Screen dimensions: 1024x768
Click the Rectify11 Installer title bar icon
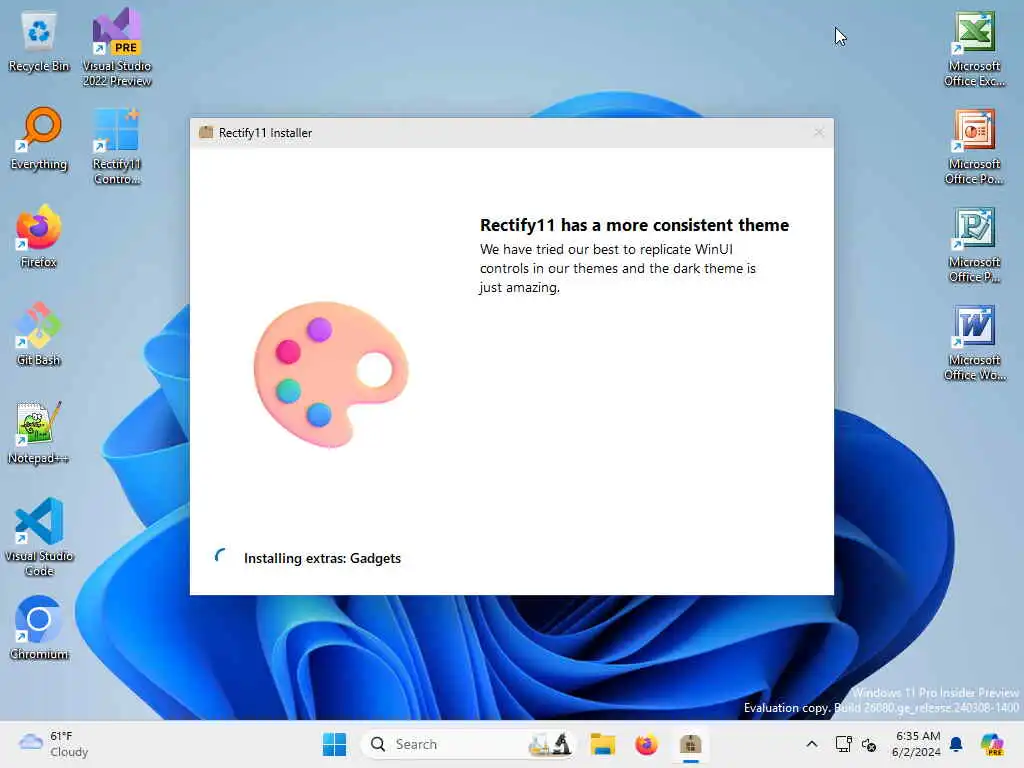(x=206, y=132)
